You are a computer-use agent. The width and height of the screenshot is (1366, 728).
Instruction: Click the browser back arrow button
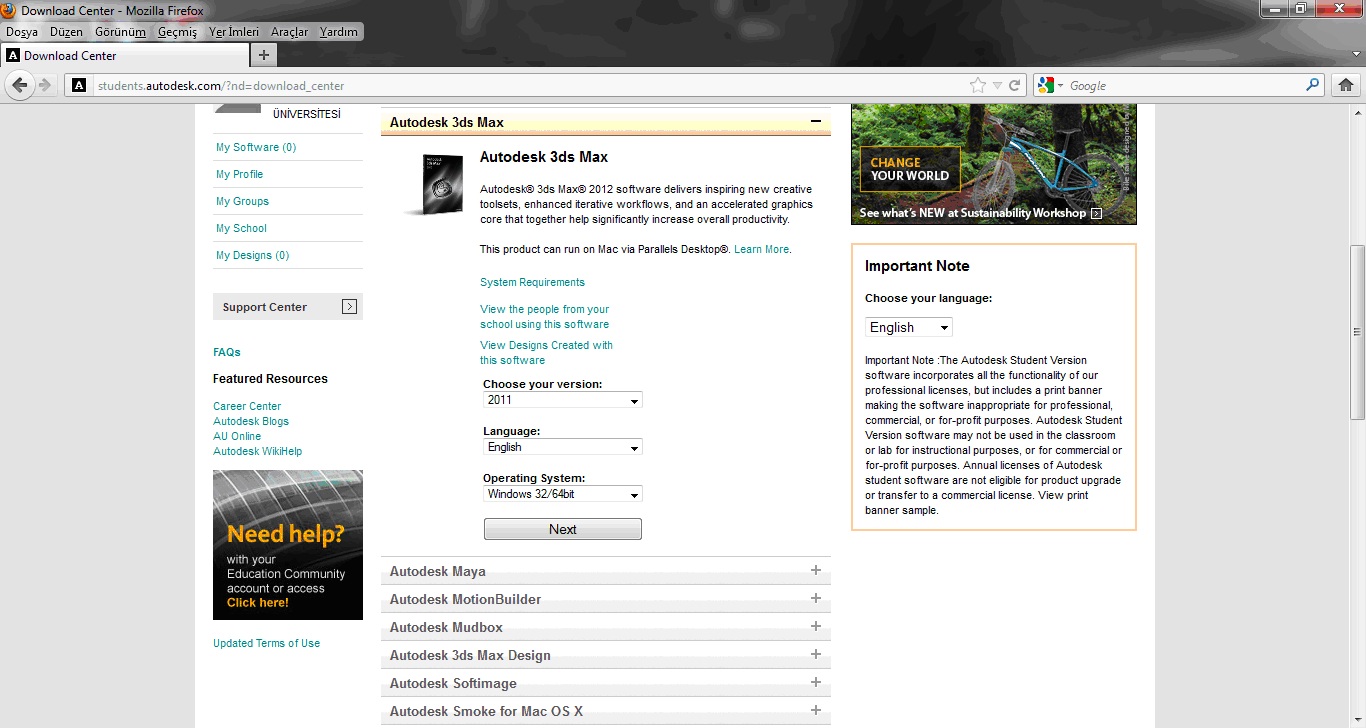point(20,86)
